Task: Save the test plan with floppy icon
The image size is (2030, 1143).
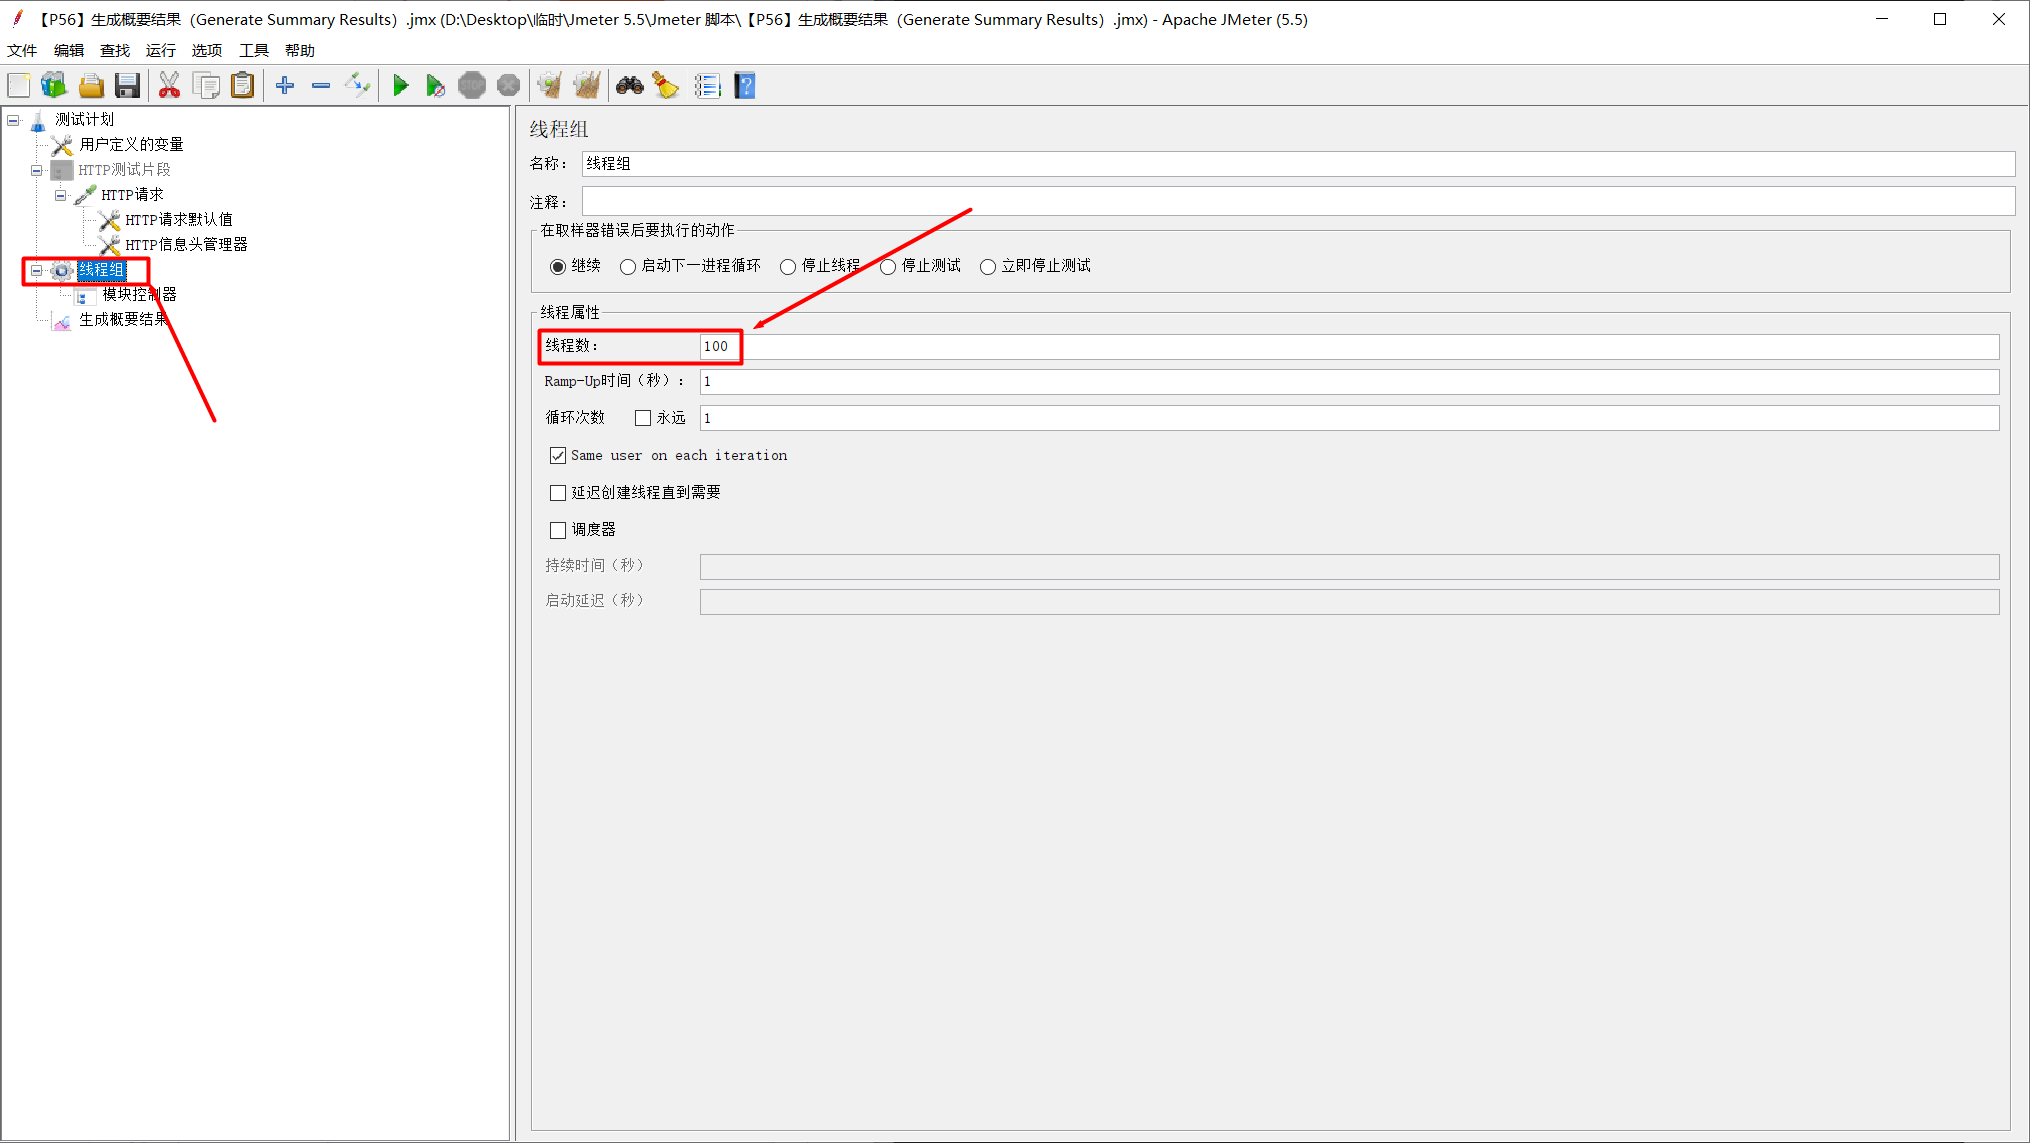Action: coord(127,86)
